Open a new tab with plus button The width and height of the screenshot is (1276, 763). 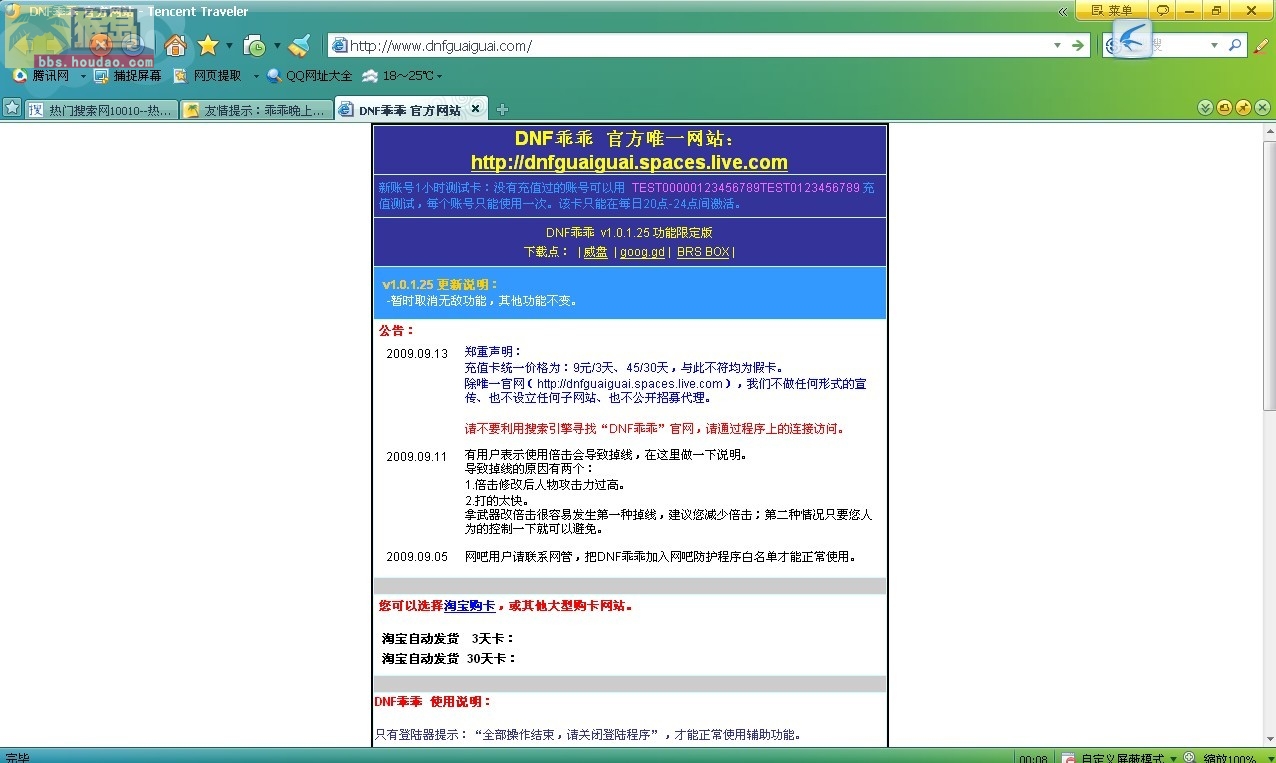(502, 109)
